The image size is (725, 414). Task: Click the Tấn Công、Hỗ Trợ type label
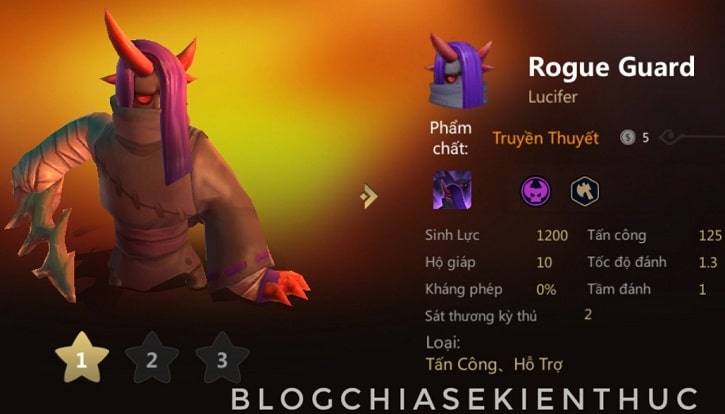pos(494,365)
